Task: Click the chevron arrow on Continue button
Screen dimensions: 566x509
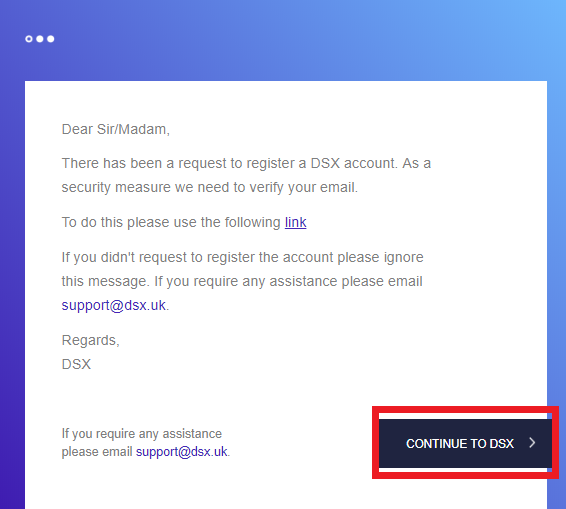Action: (532, 443)
